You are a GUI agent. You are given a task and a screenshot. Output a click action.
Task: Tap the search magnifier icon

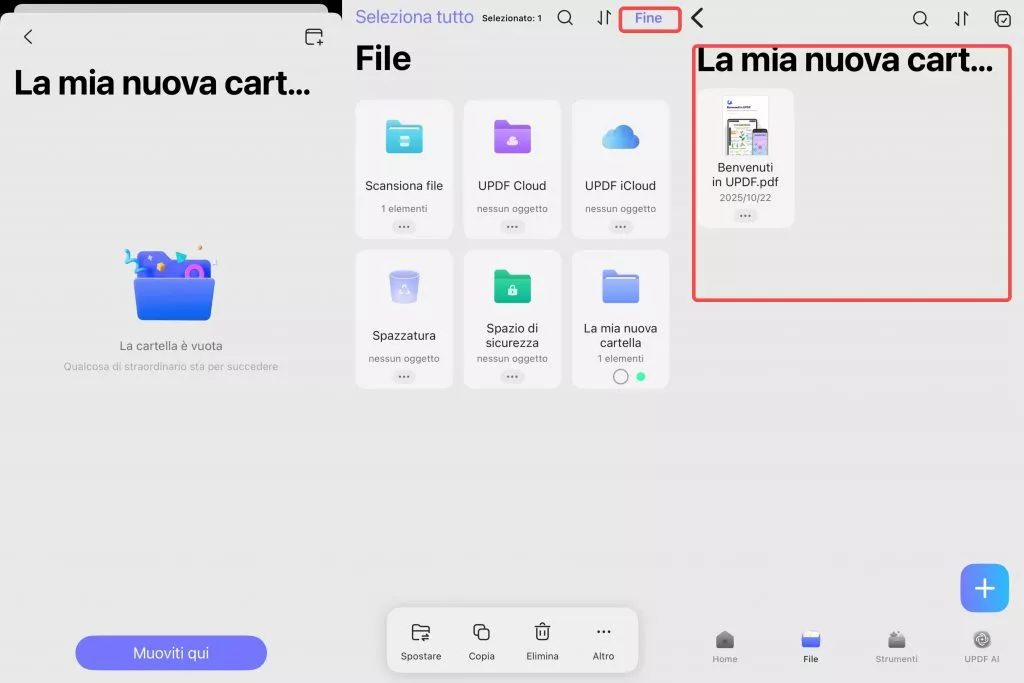pos(566,17)
